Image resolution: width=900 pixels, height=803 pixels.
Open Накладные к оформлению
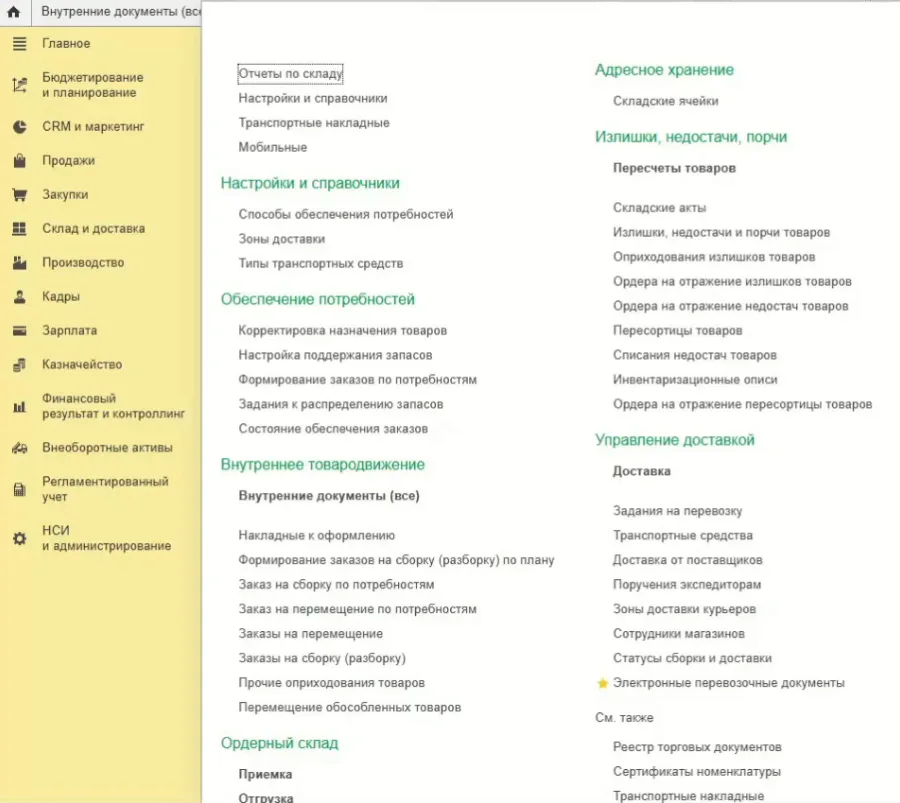tap(317, 535)
